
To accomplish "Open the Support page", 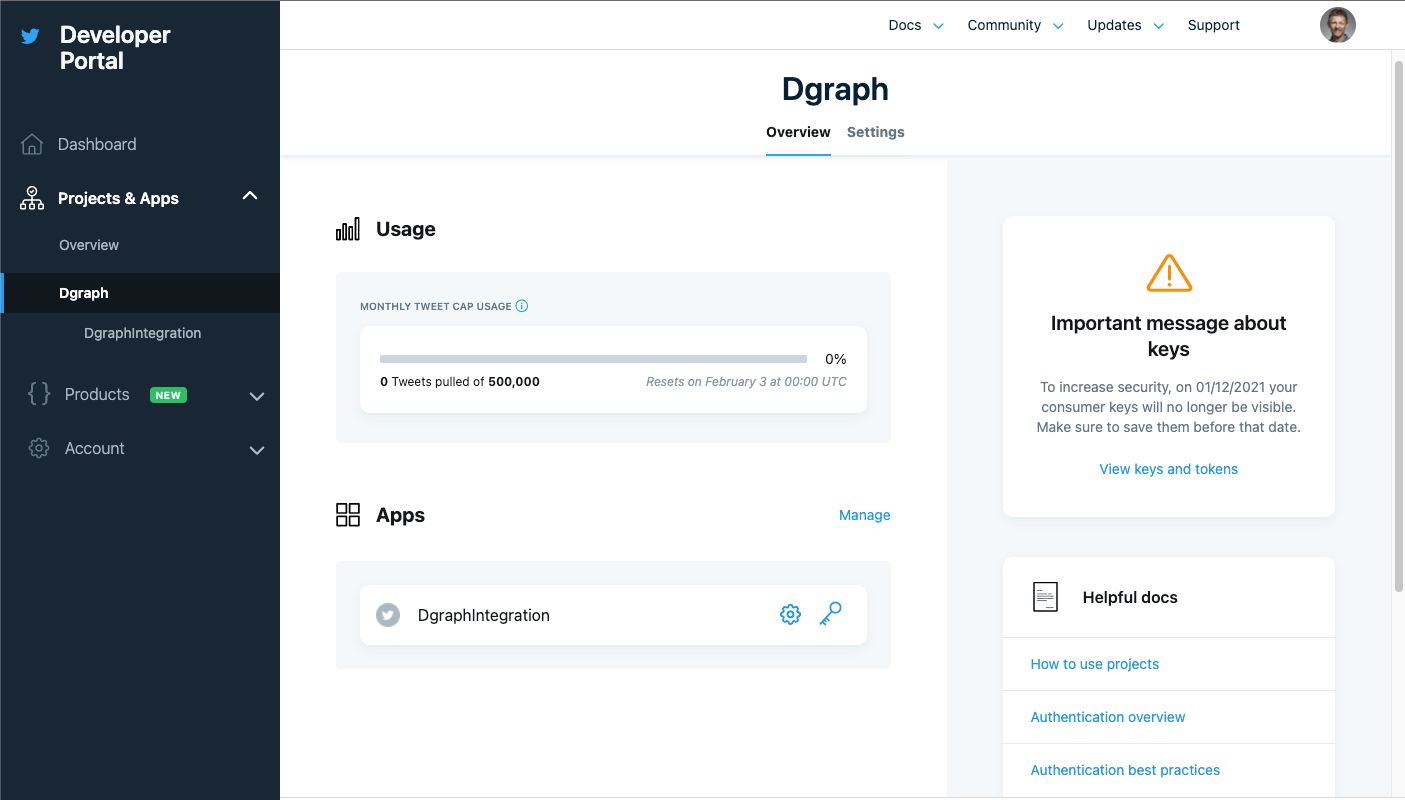I will [1214, 25].
